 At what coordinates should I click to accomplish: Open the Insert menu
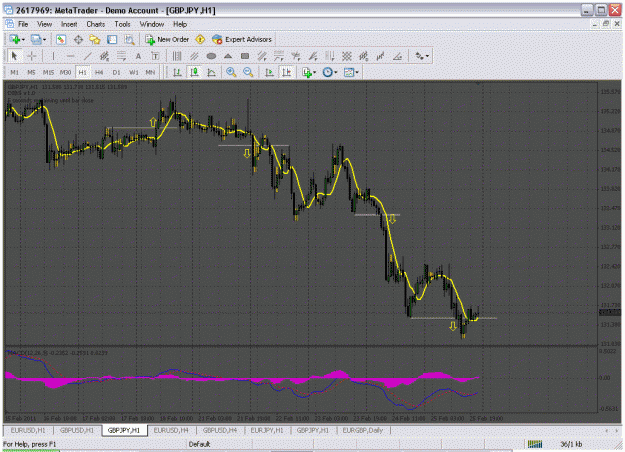point(69,24)
